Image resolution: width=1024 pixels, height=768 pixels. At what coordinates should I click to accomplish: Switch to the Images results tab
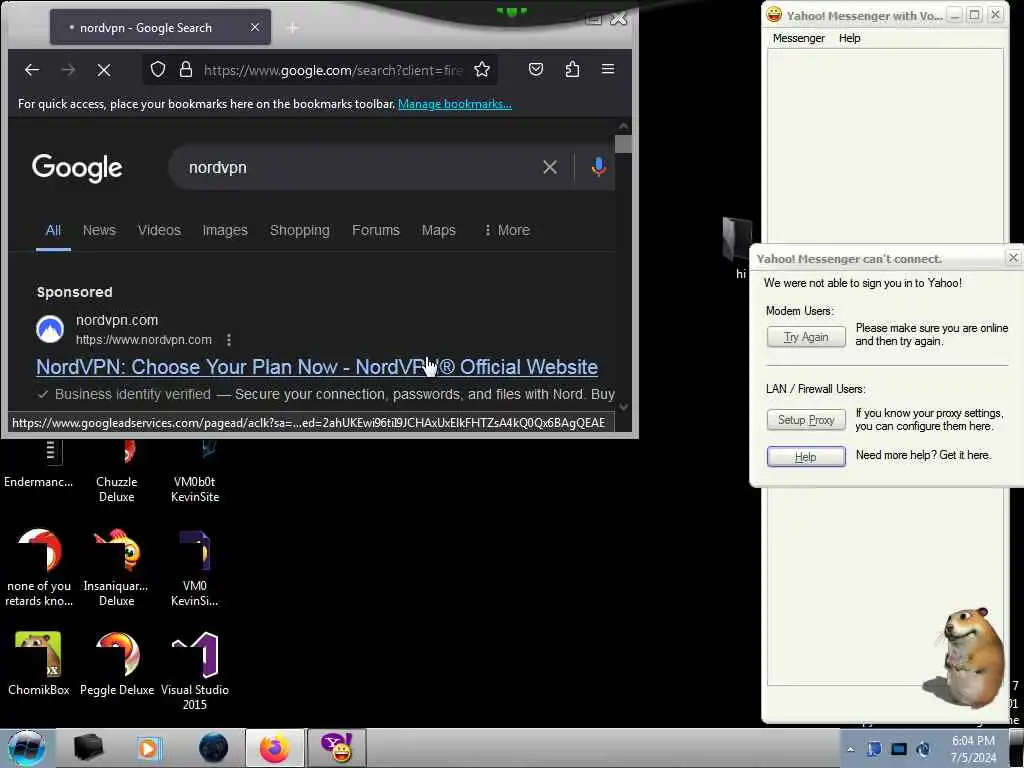pos(225,231)
